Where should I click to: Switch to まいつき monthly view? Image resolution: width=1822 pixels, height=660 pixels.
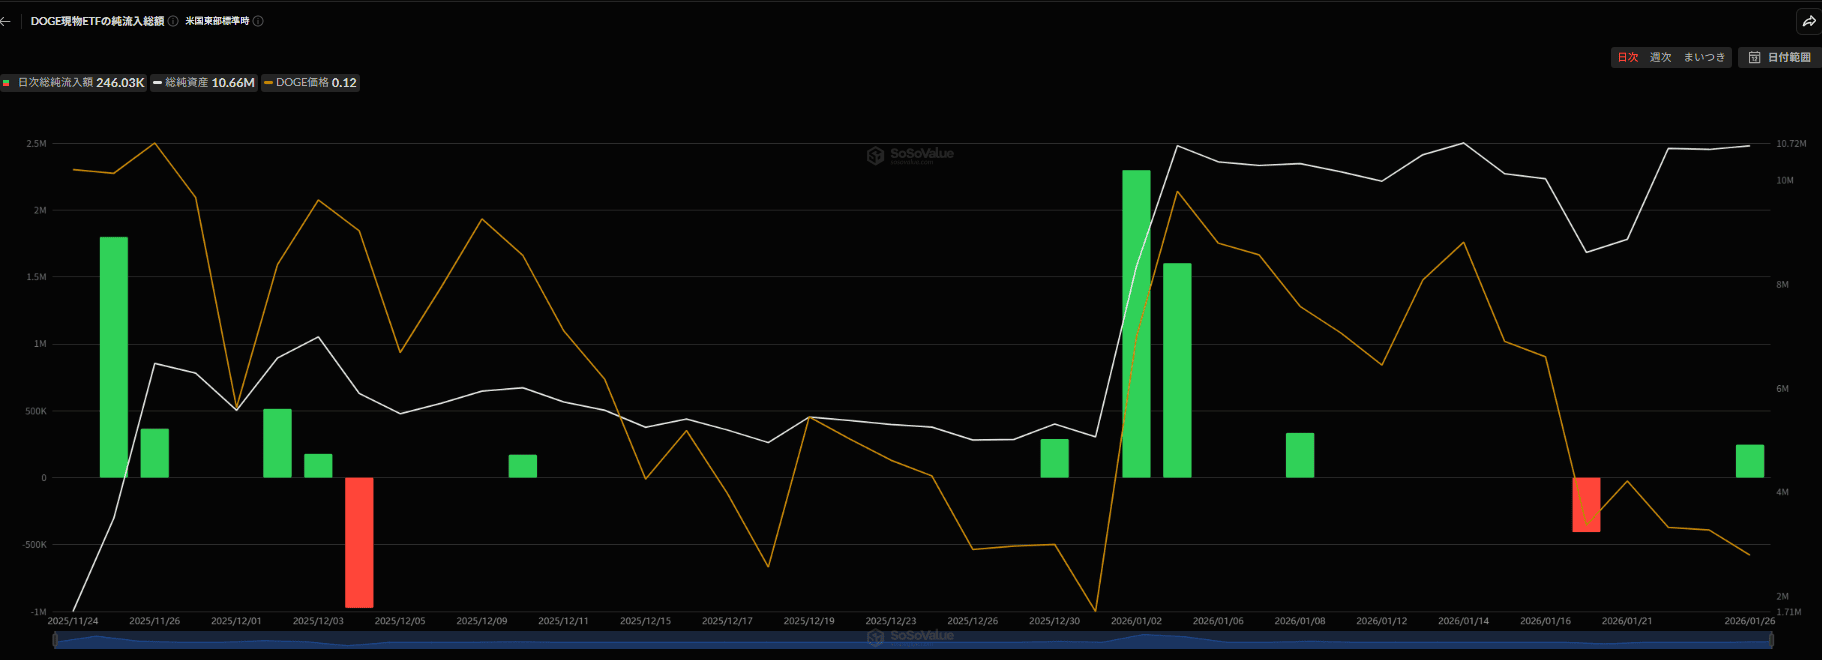tap(1704, 58)
